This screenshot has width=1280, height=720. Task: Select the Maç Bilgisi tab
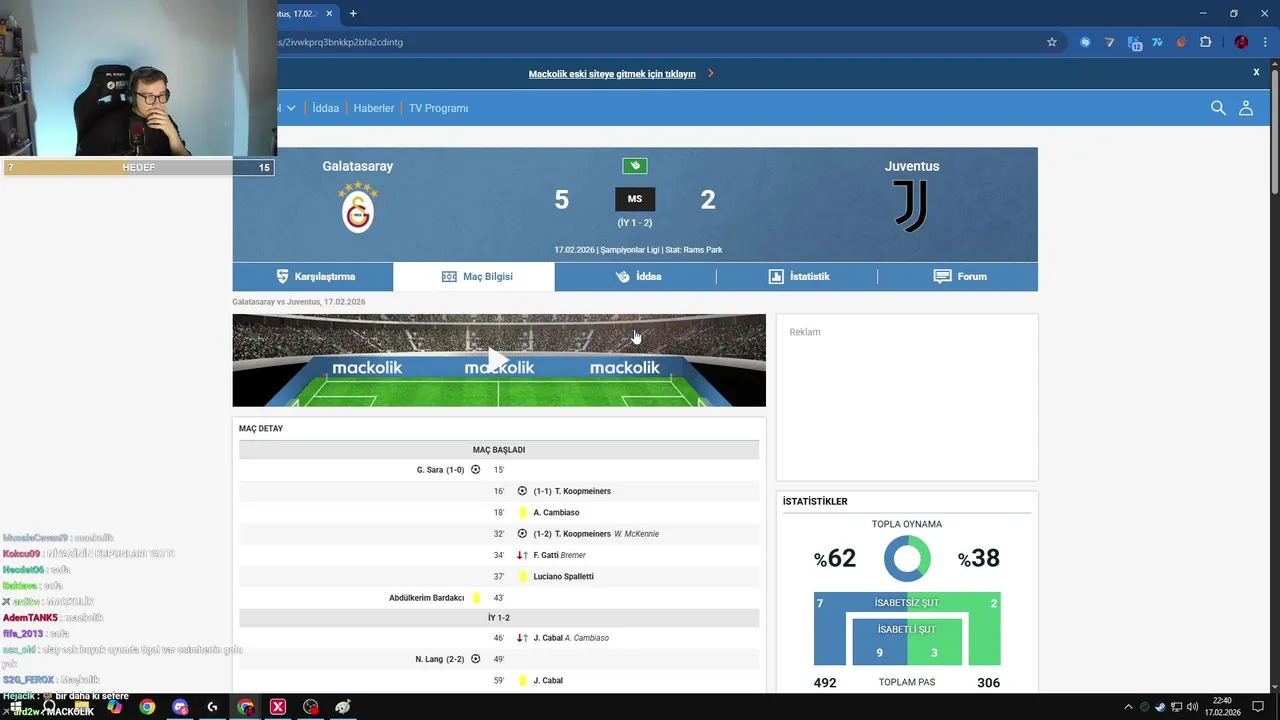(x=474, y=276)
